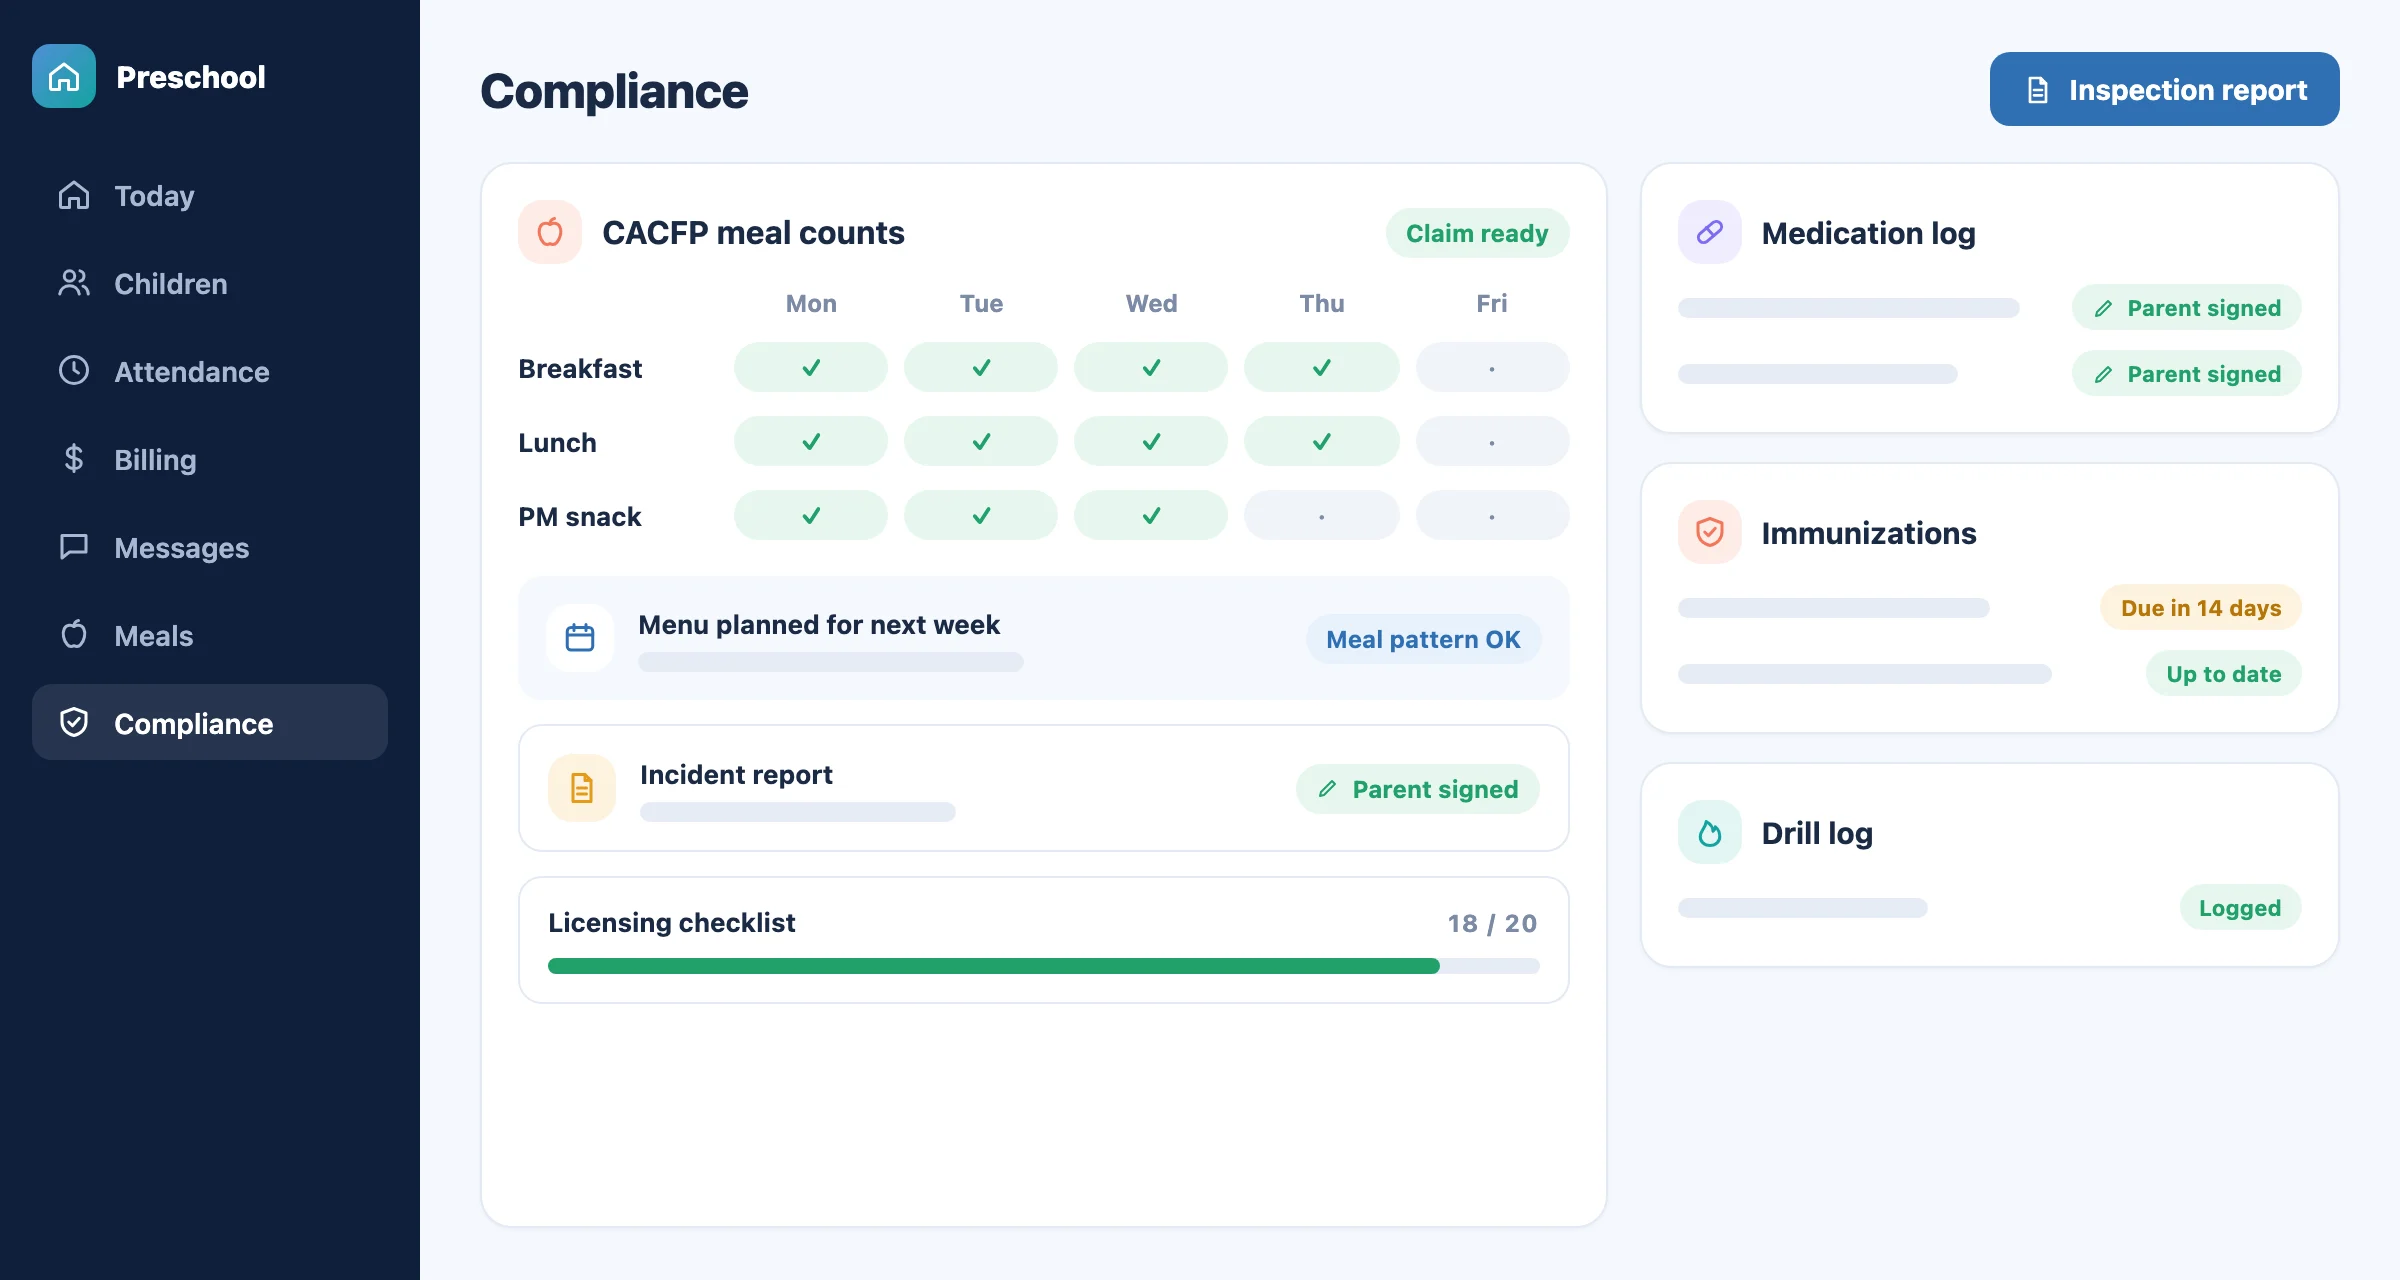Screen dimensions: 2400x1280
Task: Go to Children section
Action: click(210, 284)
